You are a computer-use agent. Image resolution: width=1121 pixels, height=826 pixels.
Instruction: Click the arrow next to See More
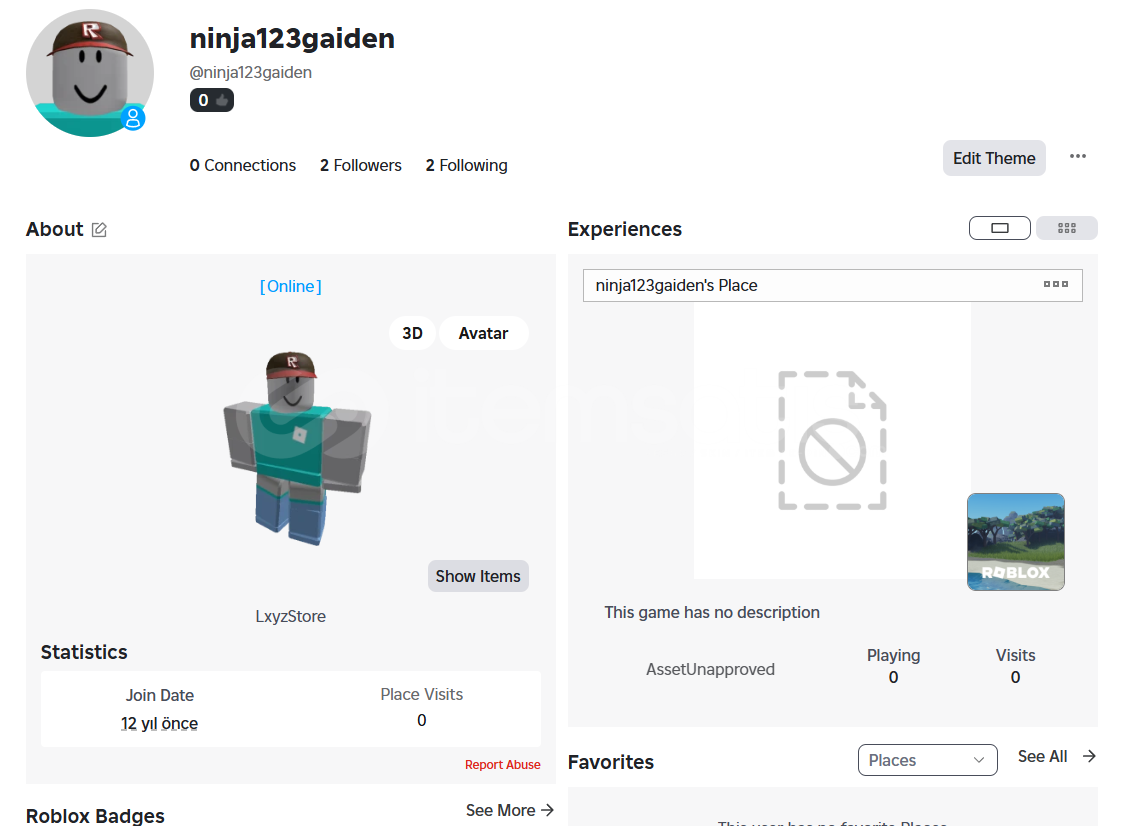coord(548,810)
